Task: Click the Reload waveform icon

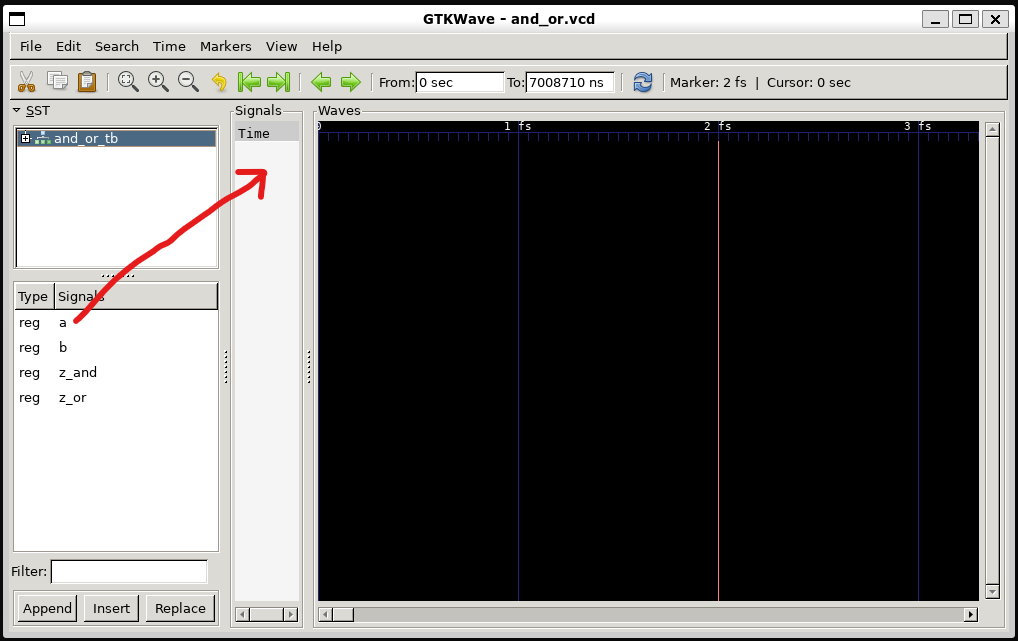Action: (x=643, y=82)
